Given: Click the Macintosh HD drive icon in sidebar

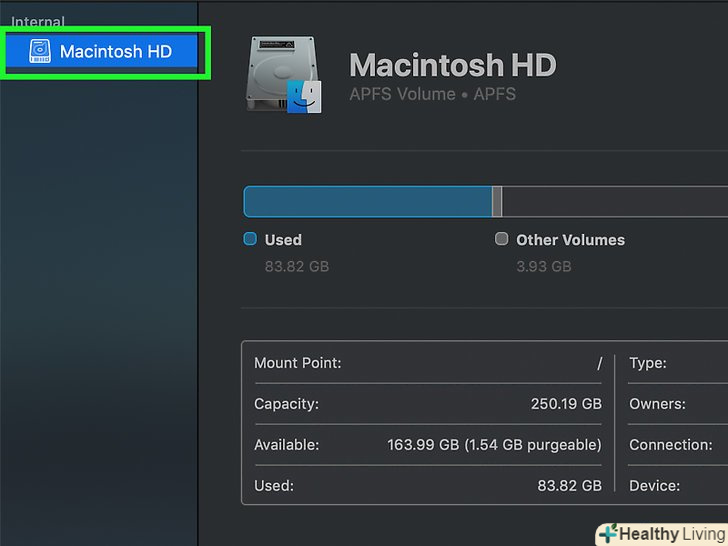Looking at the screenshot, I should point(39,51).
